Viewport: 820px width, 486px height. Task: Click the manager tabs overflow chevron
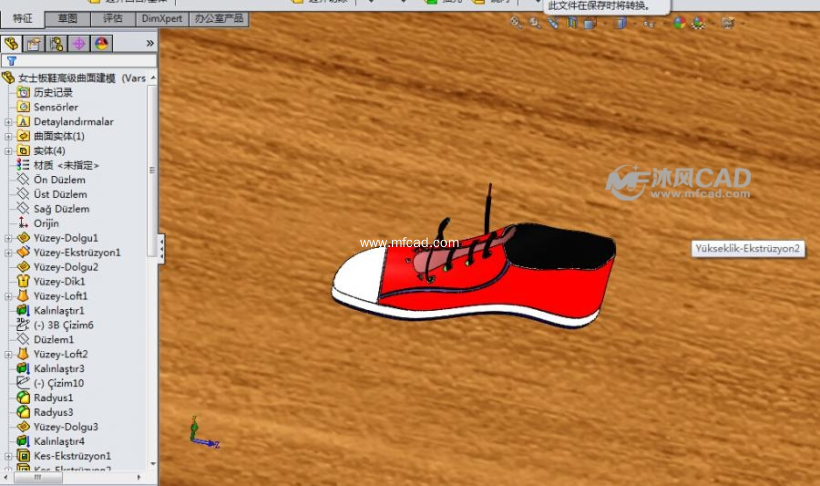click(x=150, y=43)
